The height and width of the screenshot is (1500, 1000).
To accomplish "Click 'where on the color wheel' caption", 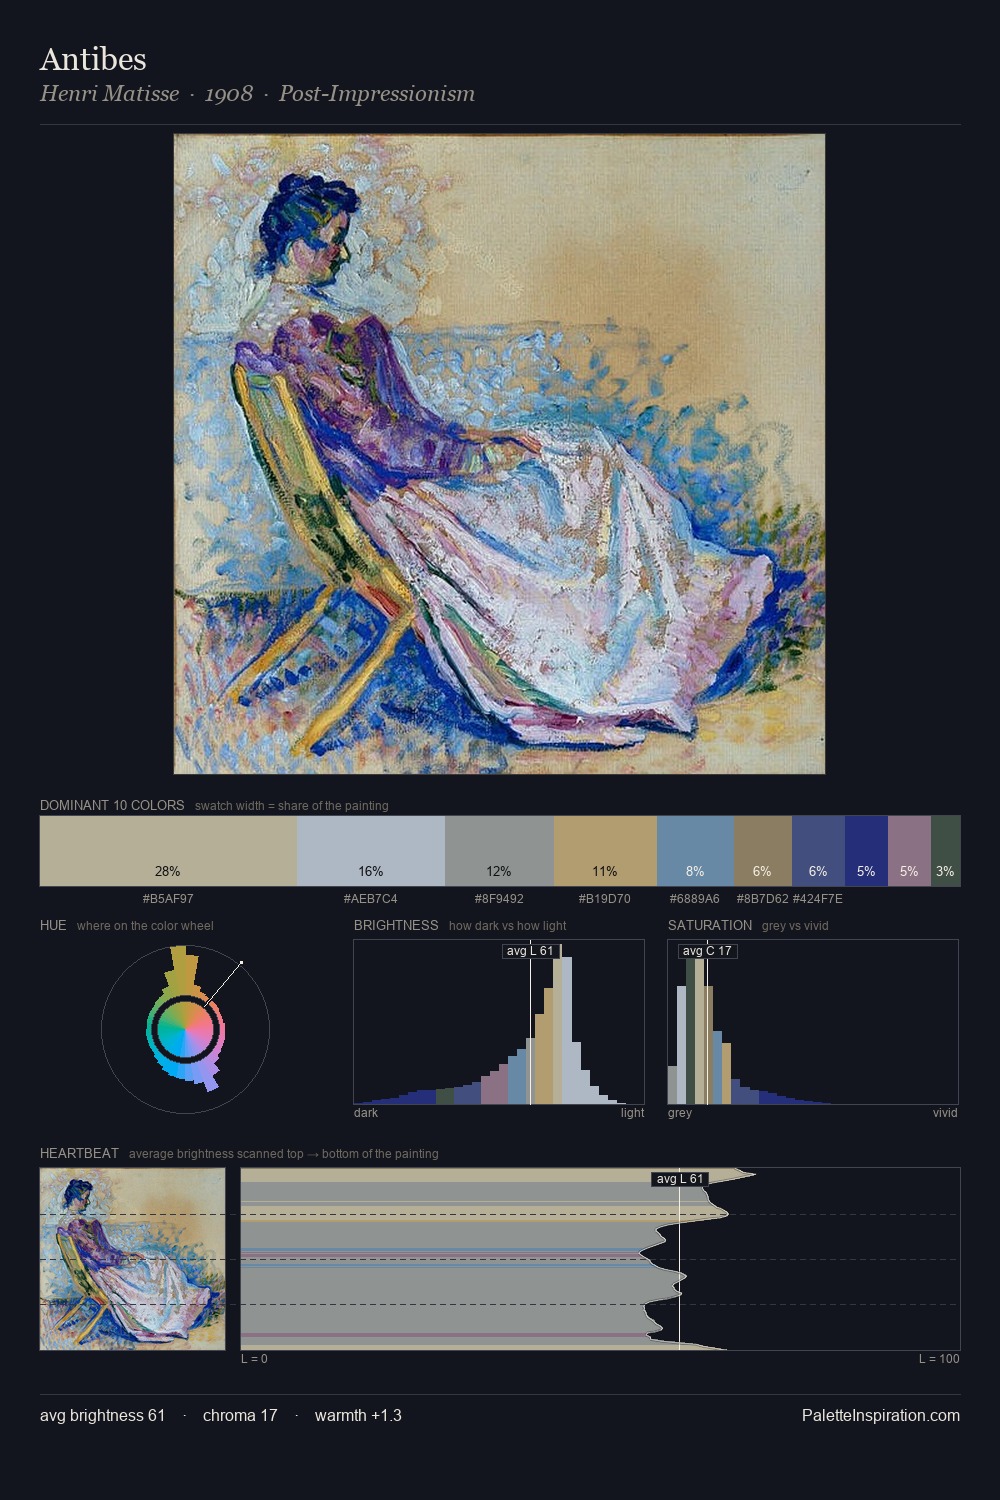I will pos(145,926).
